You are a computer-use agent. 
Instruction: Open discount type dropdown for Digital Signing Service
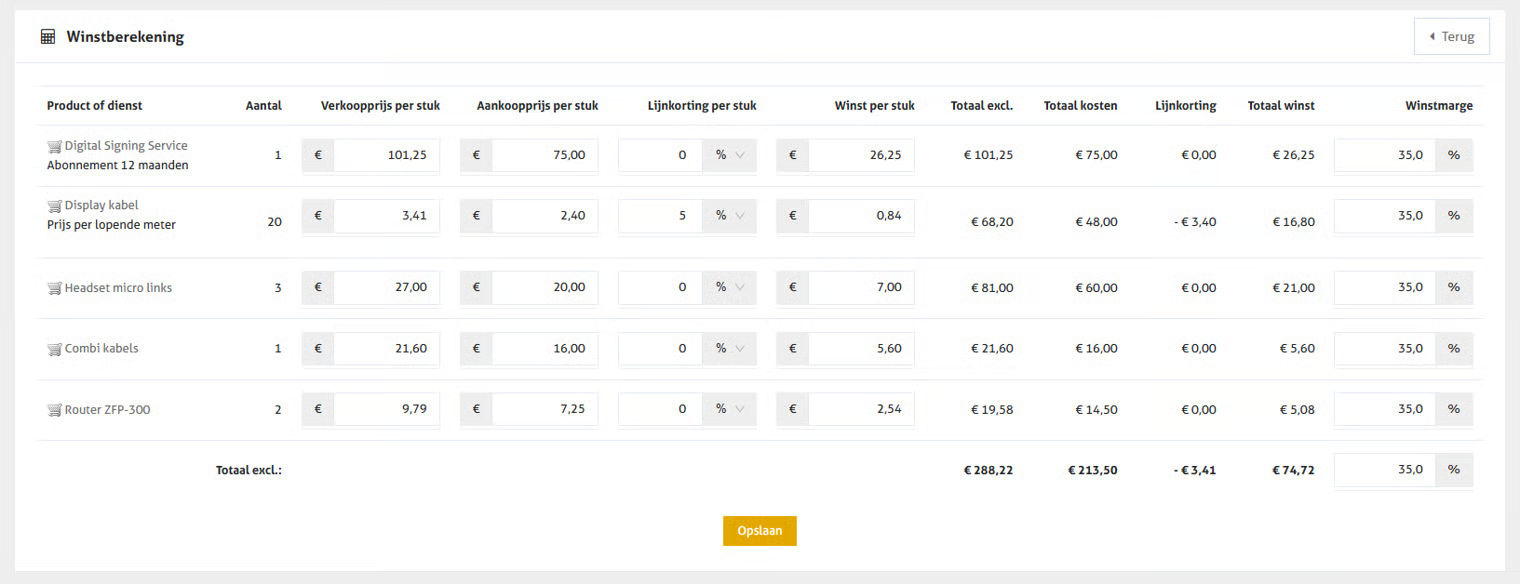pyautogui.click(x=729, y=156)
